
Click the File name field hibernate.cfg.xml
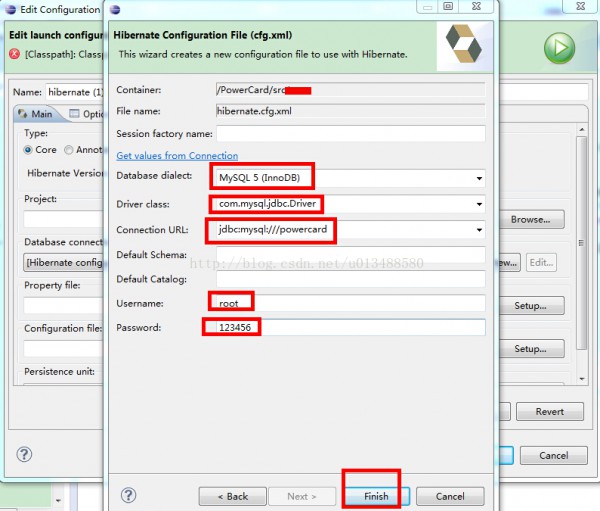(x=351, y=111)
